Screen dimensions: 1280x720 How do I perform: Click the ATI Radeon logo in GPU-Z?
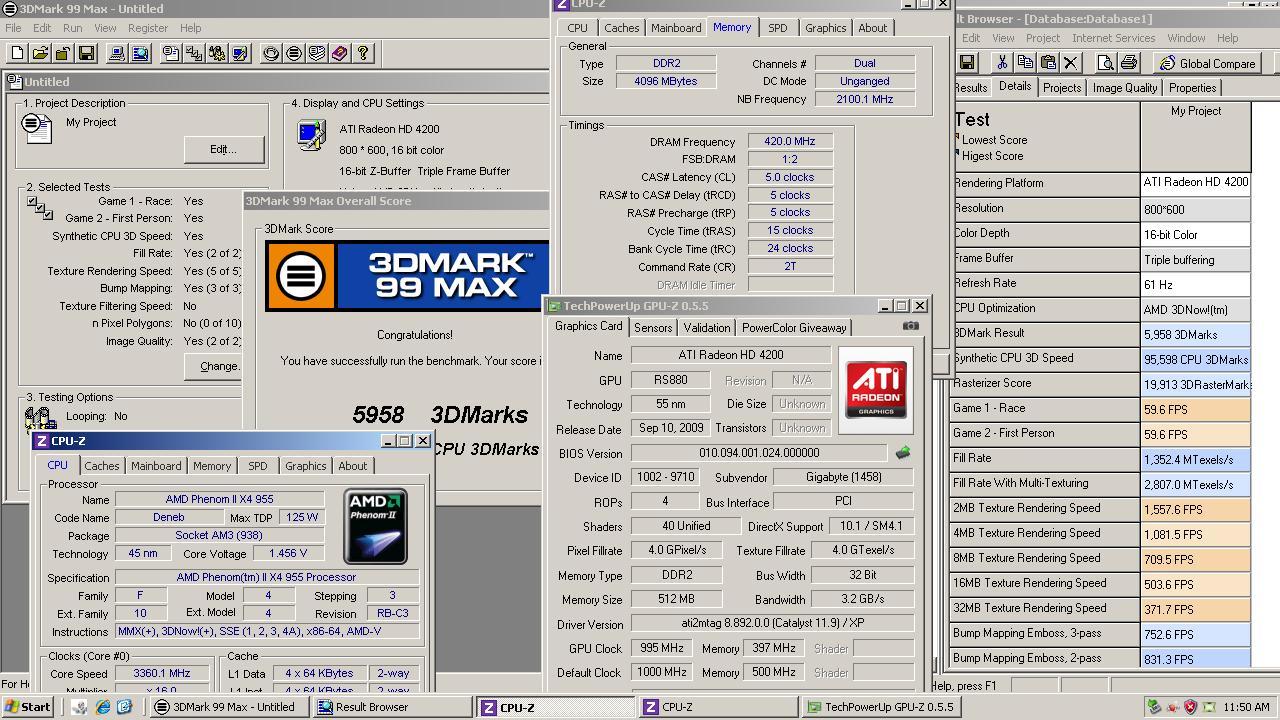[x=876, y=389]
